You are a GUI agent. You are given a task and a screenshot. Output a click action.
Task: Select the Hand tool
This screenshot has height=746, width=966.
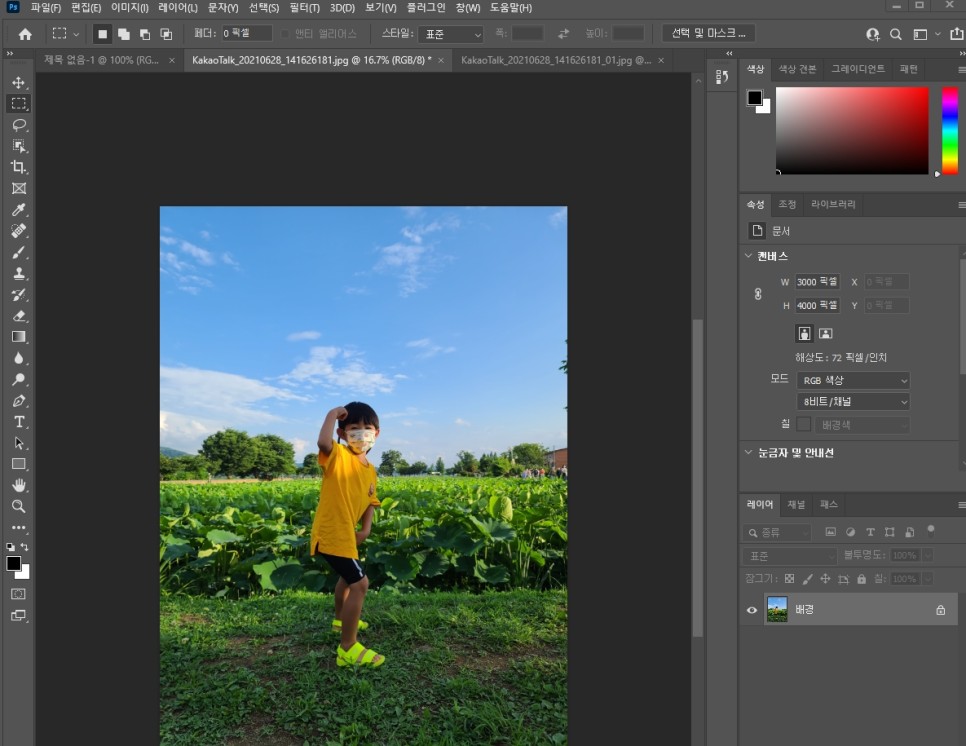point(18,485)
